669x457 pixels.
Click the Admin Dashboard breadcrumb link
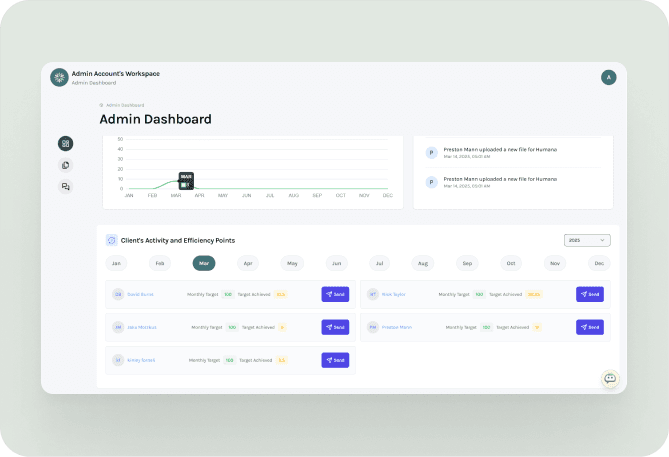coord(125,105)
